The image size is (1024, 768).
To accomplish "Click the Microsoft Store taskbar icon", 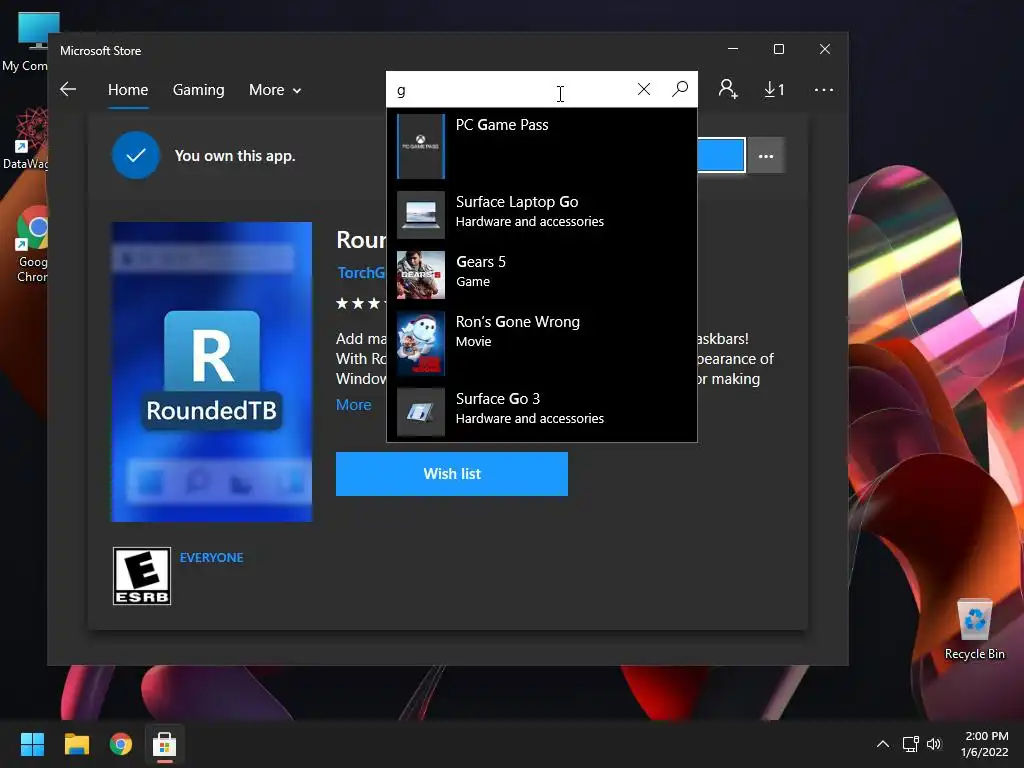I will pyautogui.click(x=165, y=744).
